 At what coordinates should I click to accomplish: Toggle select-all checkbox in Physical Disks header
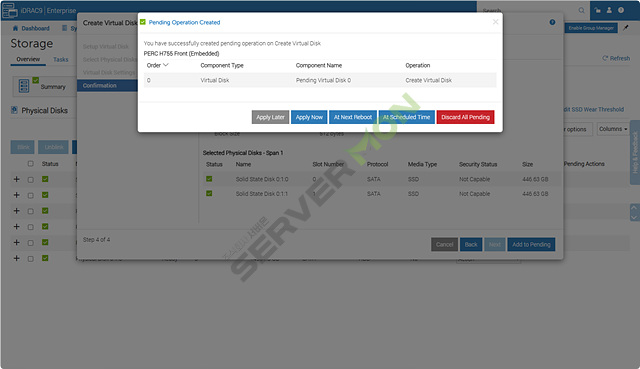coord(31,164)
